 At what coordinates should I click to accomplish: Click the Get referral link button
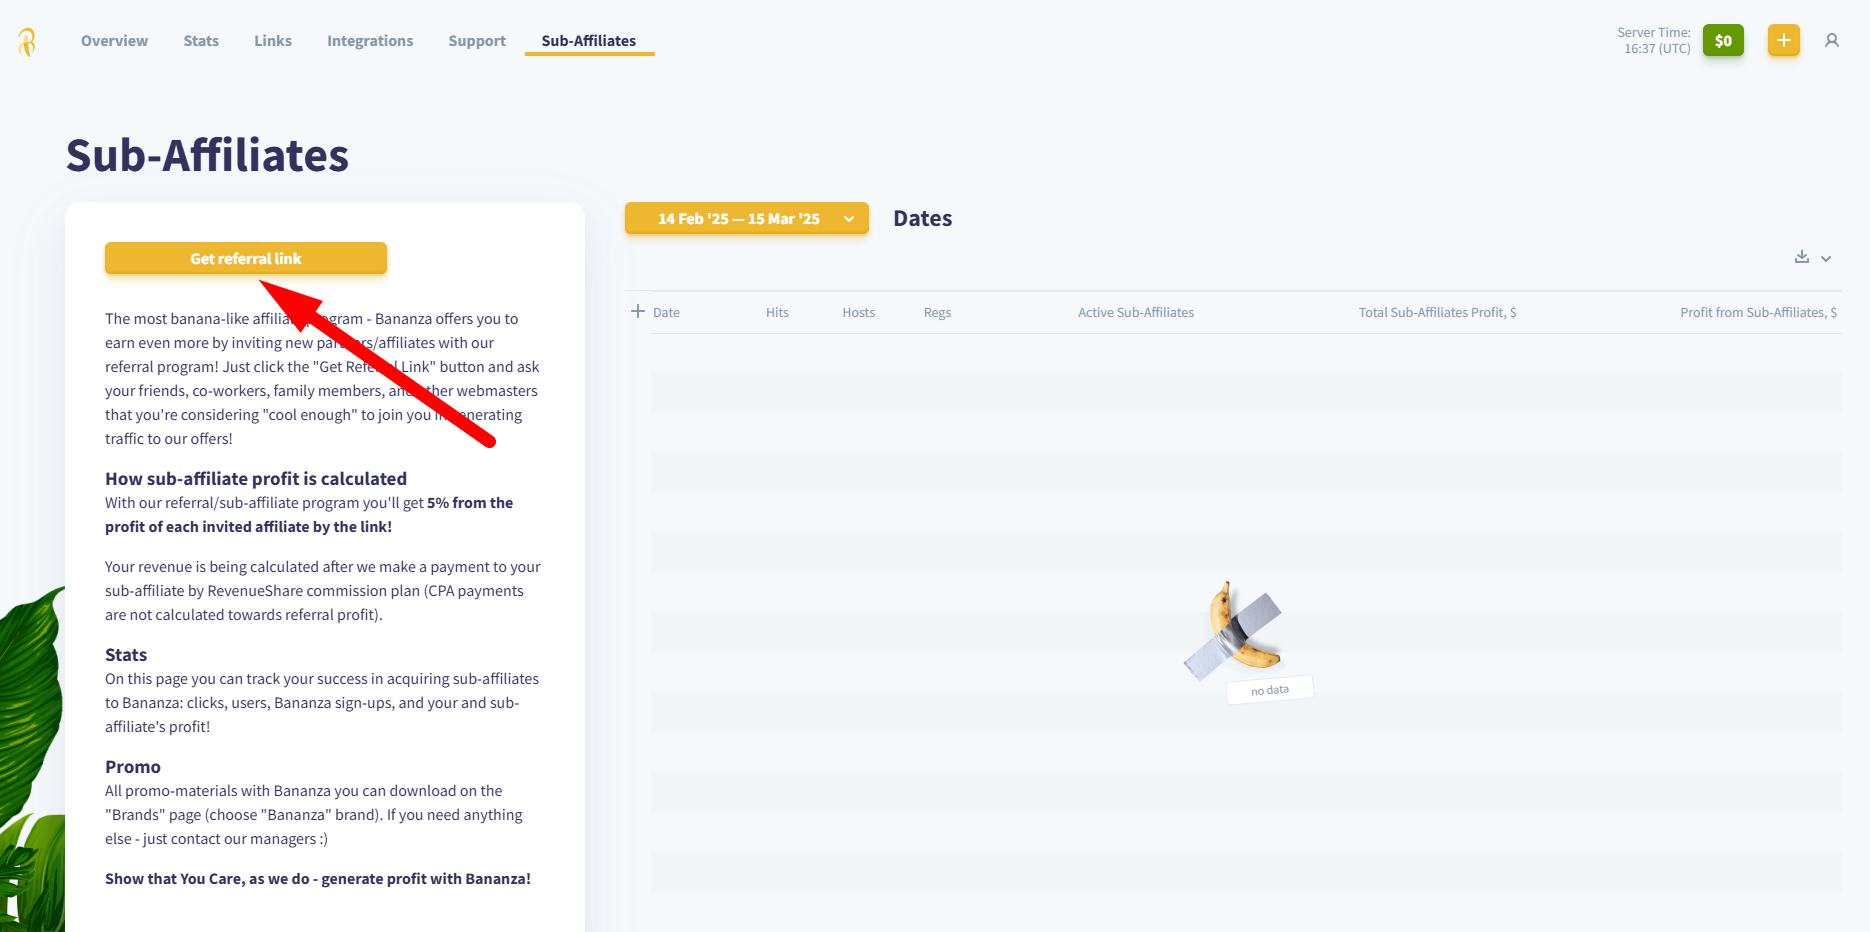tap(246, 258)
